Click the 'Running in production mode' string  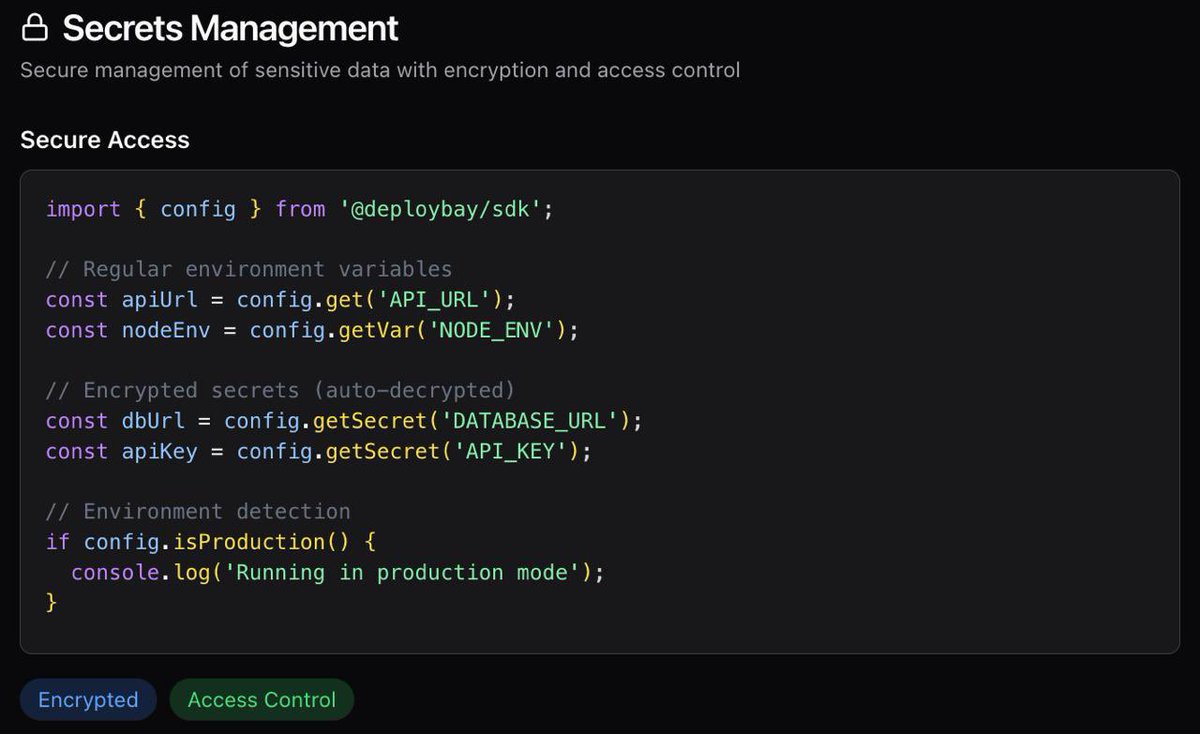(x=402, y=573)
